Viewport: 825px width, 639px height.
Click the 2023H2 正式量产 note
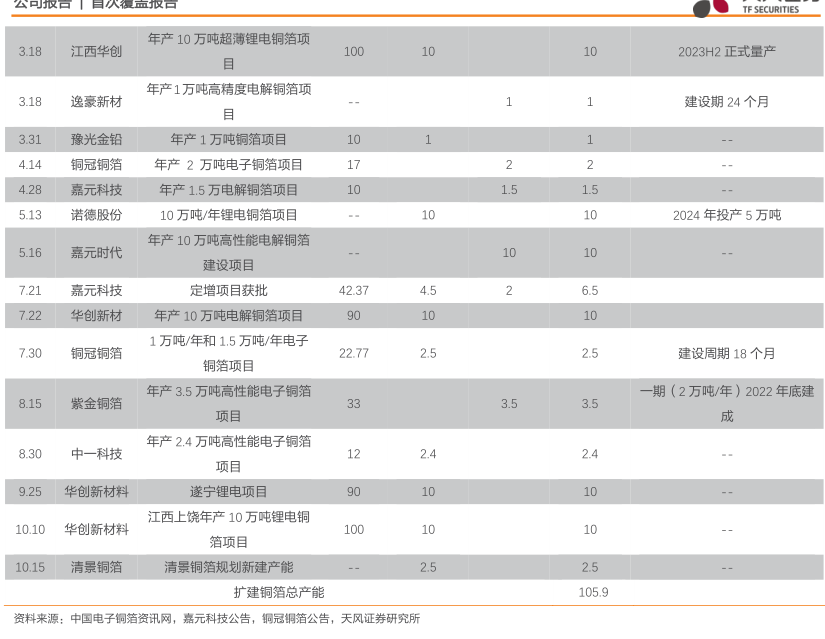(727, 51)
